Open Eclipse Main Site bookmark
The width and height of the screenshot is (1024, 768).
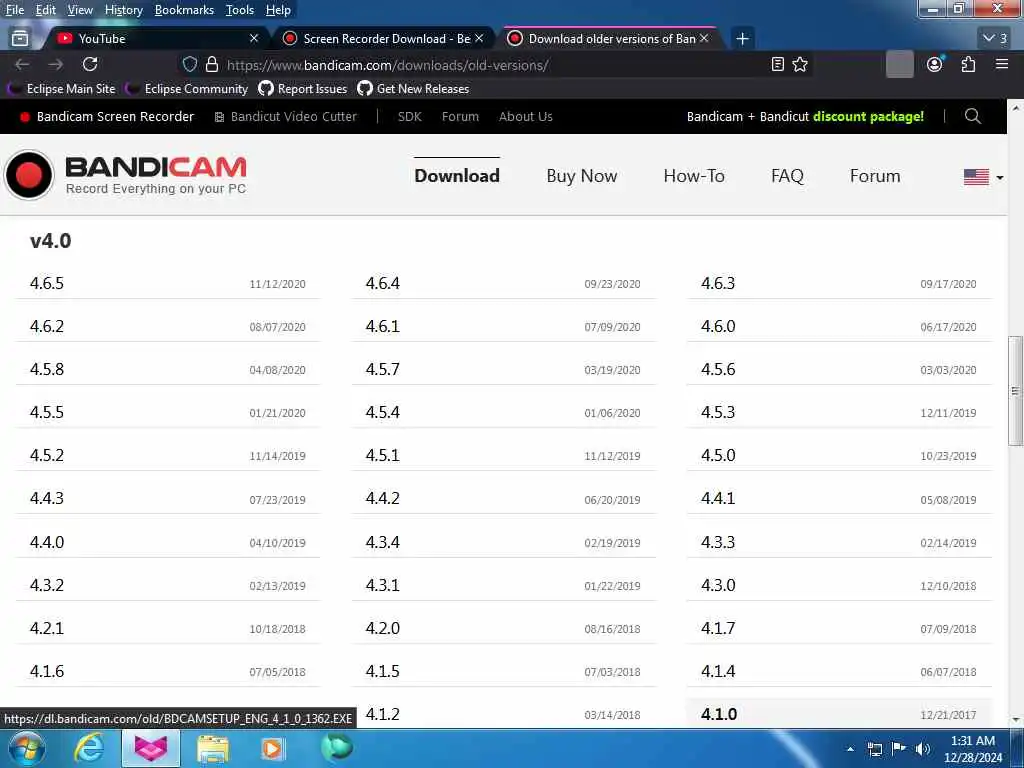tap(62, 89)
